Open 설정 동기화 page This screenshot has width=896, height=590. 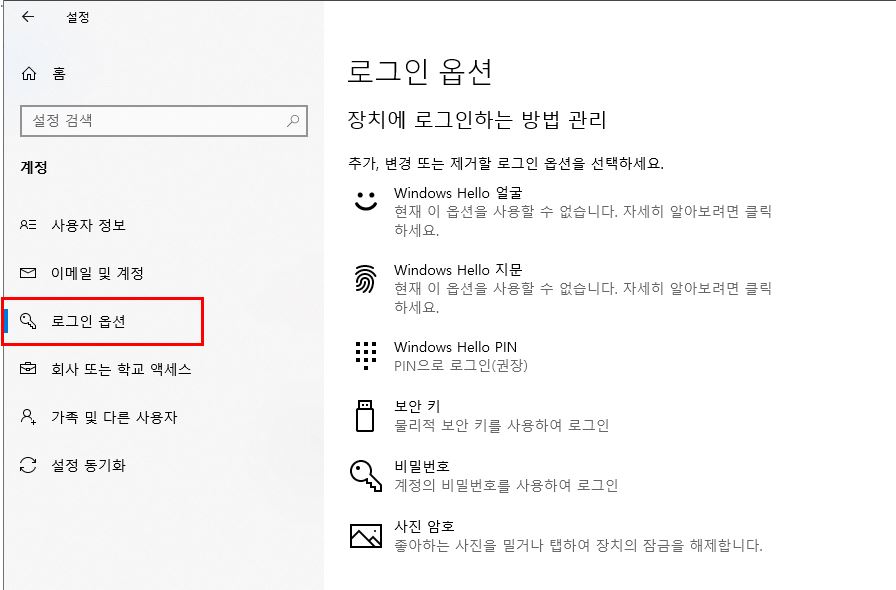tap(89, 465)
